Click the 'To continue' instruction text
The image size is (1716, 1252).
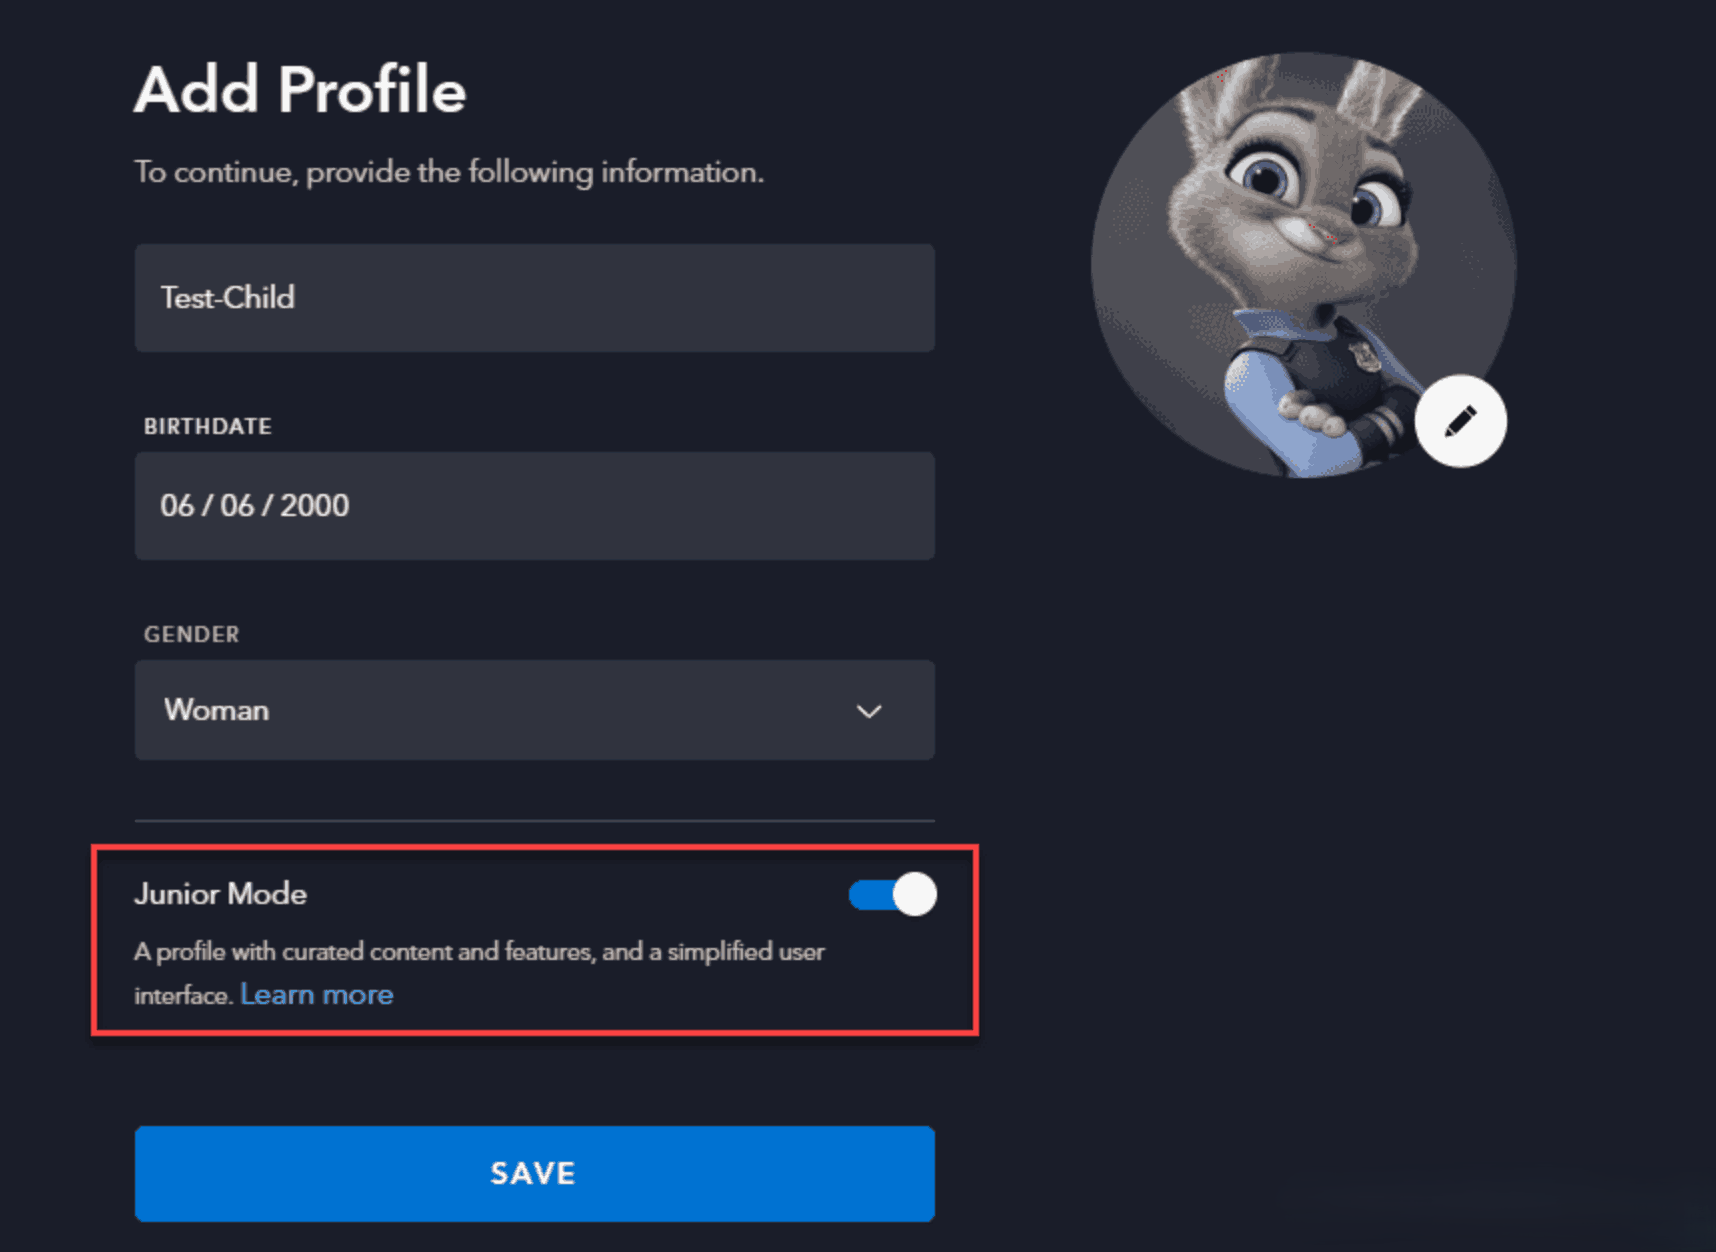[449, 172]
